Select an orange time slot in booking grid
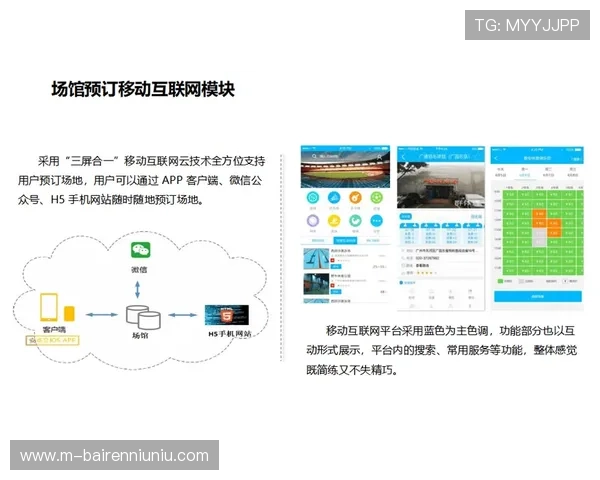 [540, 213]
